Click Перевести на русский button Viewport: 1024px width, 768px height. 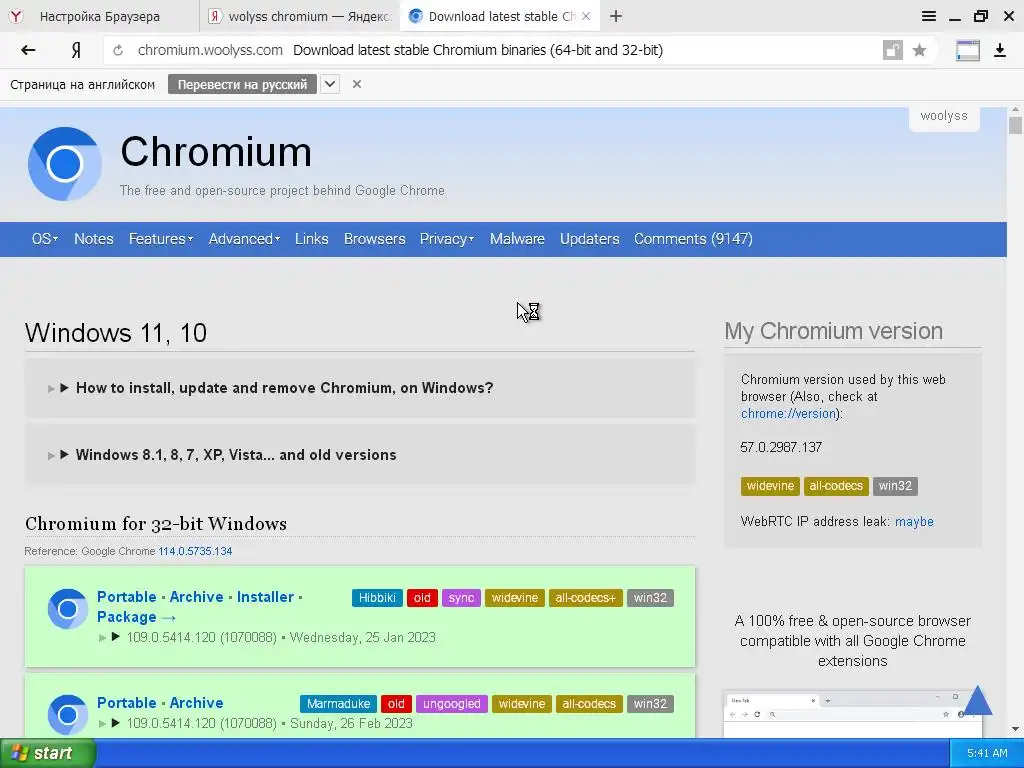242,84
